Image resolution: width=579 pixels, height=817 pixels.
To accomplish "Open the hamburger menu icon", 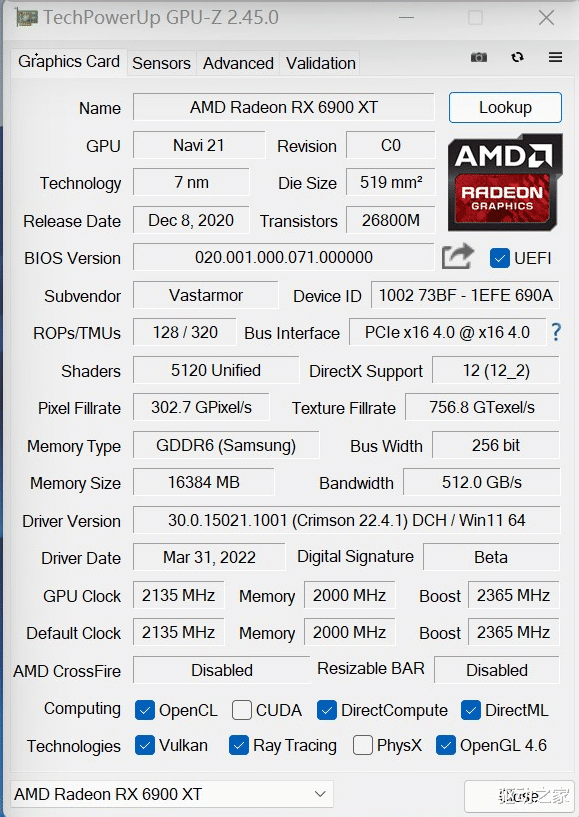I will [x=555, y=57].
